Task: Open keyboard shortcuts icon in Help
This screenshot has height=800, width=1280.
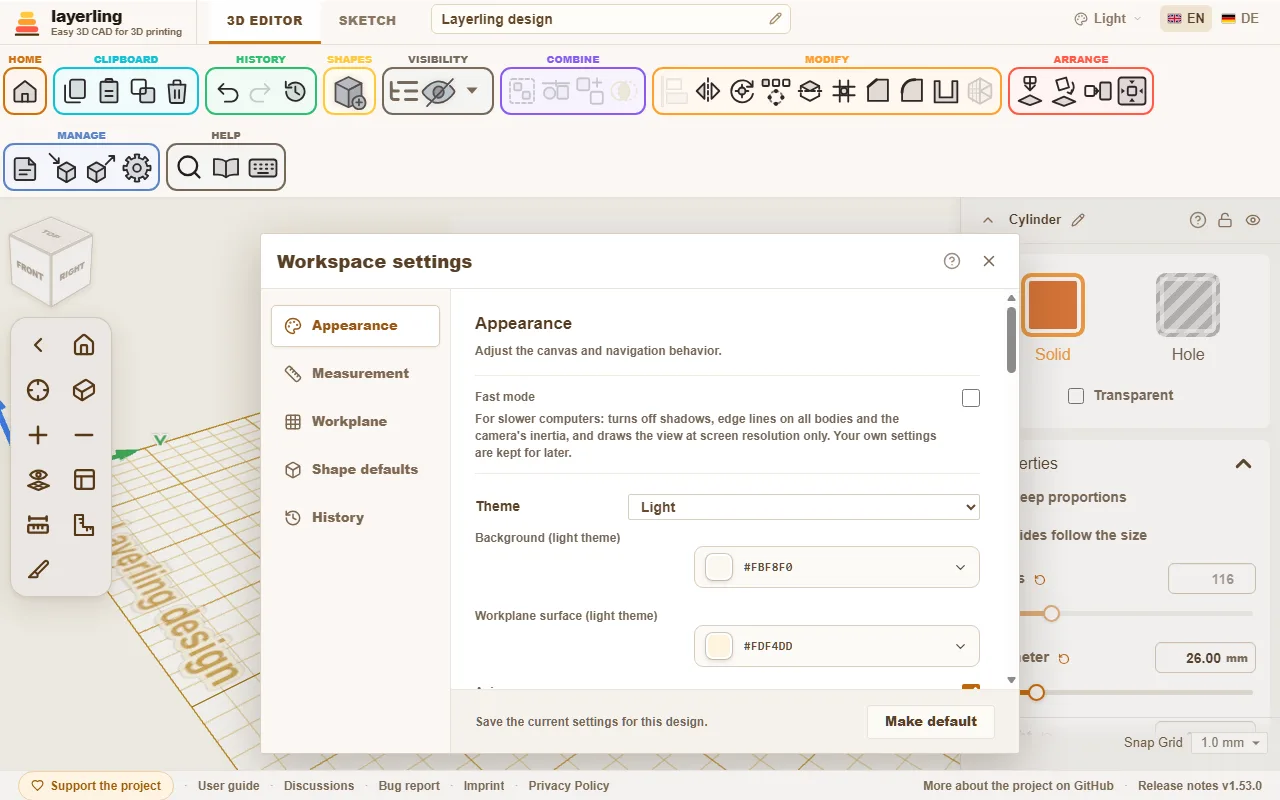Action: coord(263,168)
